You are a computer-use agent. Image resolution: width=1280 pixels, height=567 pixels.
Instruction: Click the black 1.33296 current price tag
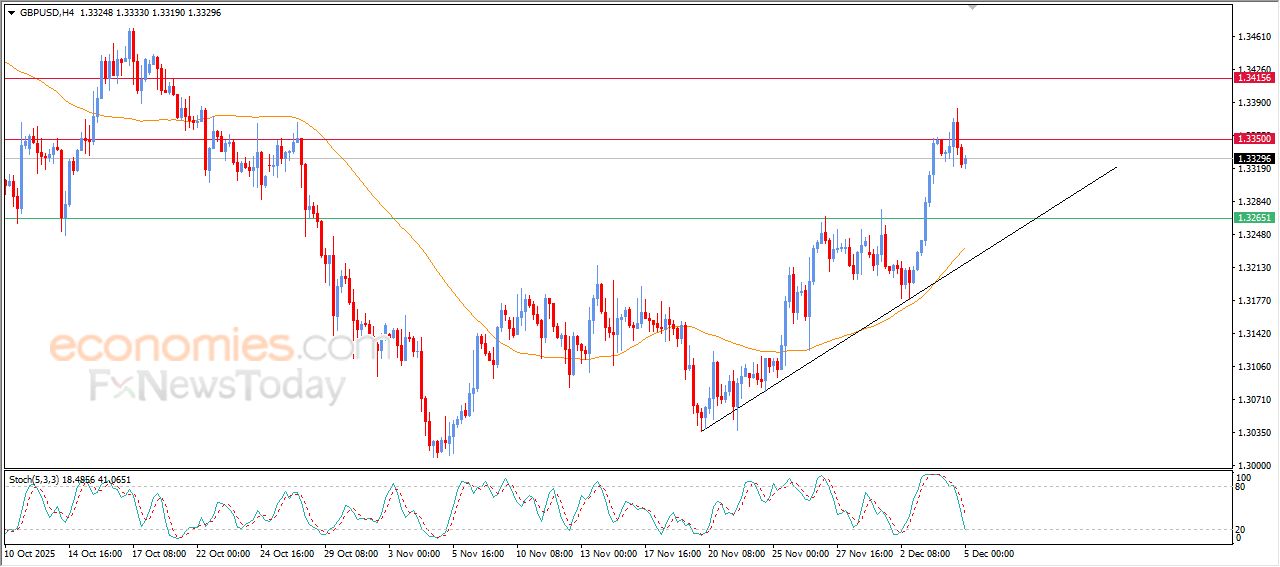[x=1254, y=159]
